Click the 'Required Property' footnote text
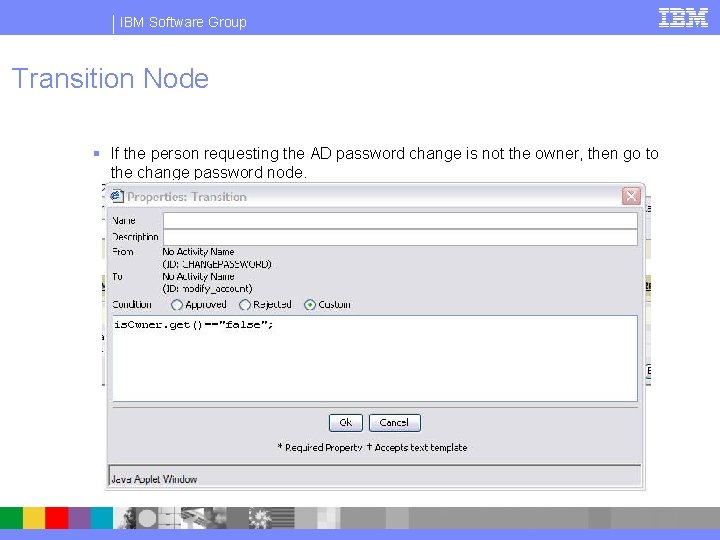 pyautogui.click(x=323, y=448)
